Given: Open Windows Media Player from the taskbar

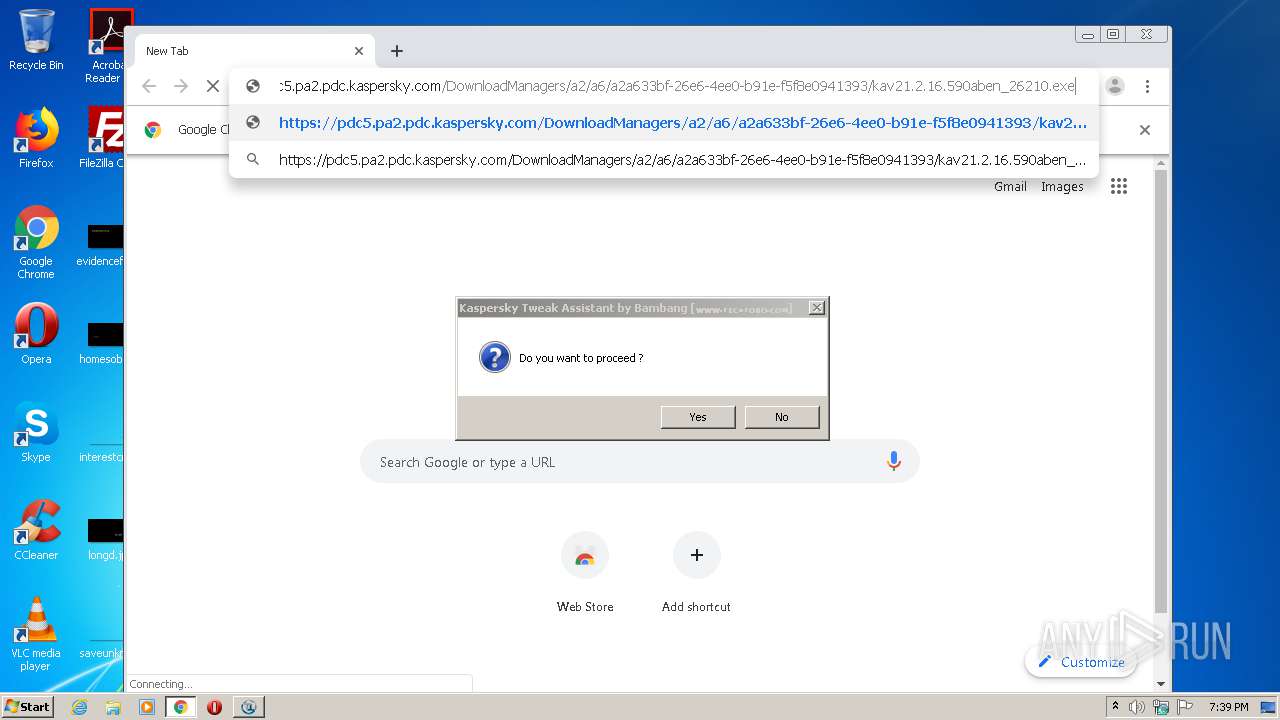Looking at the screenshot, I should (x=147, y=707).
